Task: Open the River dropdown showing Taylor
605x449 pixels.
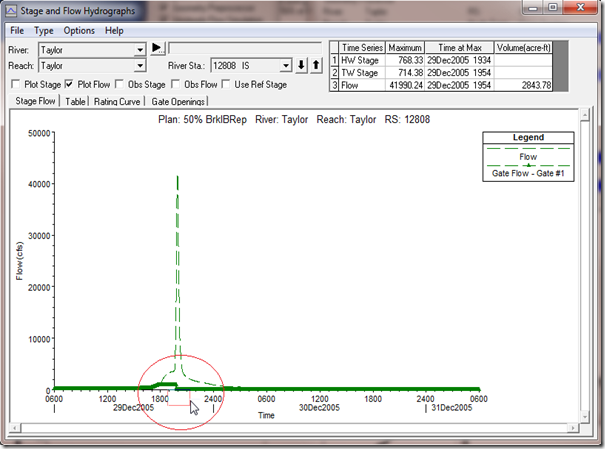Action: (x=140, y=50)
